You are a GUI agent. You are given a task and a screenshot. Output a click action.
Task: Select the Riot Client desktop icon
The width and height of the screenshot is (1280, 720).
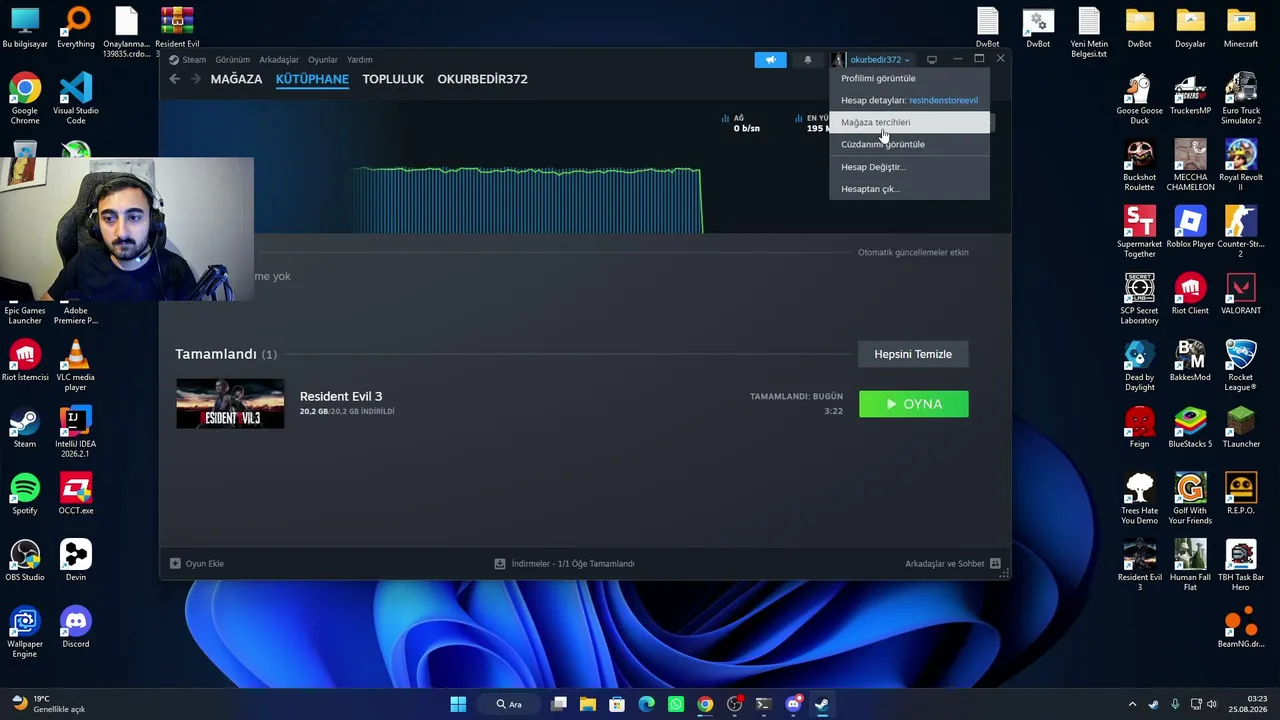pos(1190,295)
